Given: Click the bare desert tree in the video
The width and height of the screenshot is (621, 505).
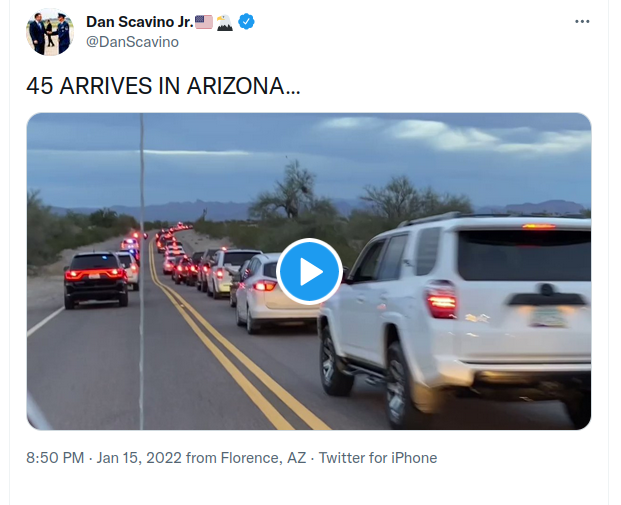Looking at the screenshot, I should [x=294, y=189].
